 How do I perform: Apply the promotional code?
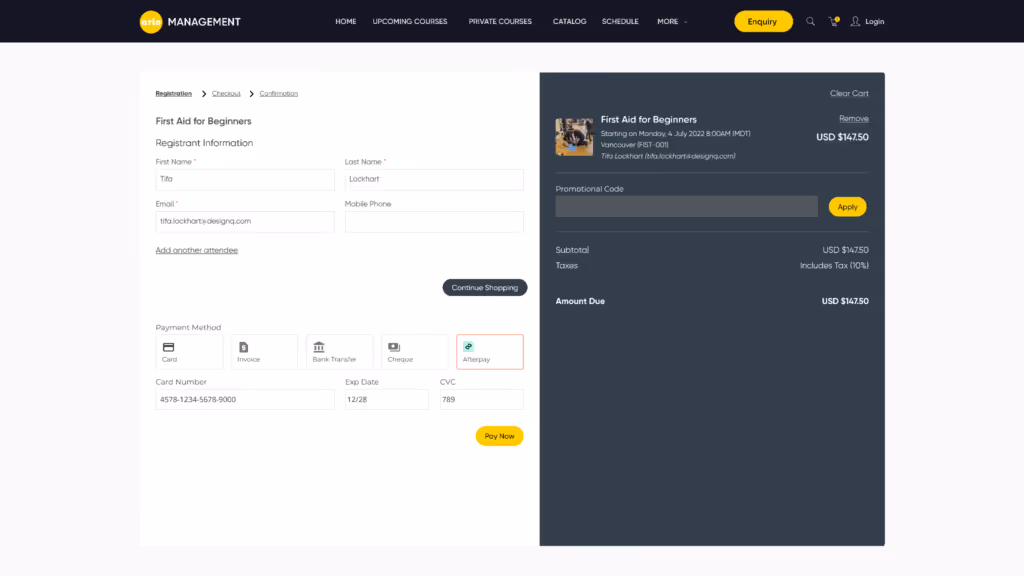click(847, 207)
